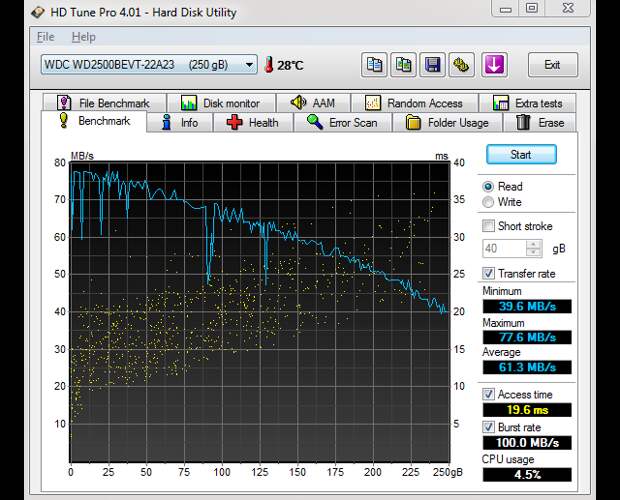The height and width of the screenshot is (500, 620).
Task: Click the 100.0 MB/s burst rate value
Action: (527, 443)
